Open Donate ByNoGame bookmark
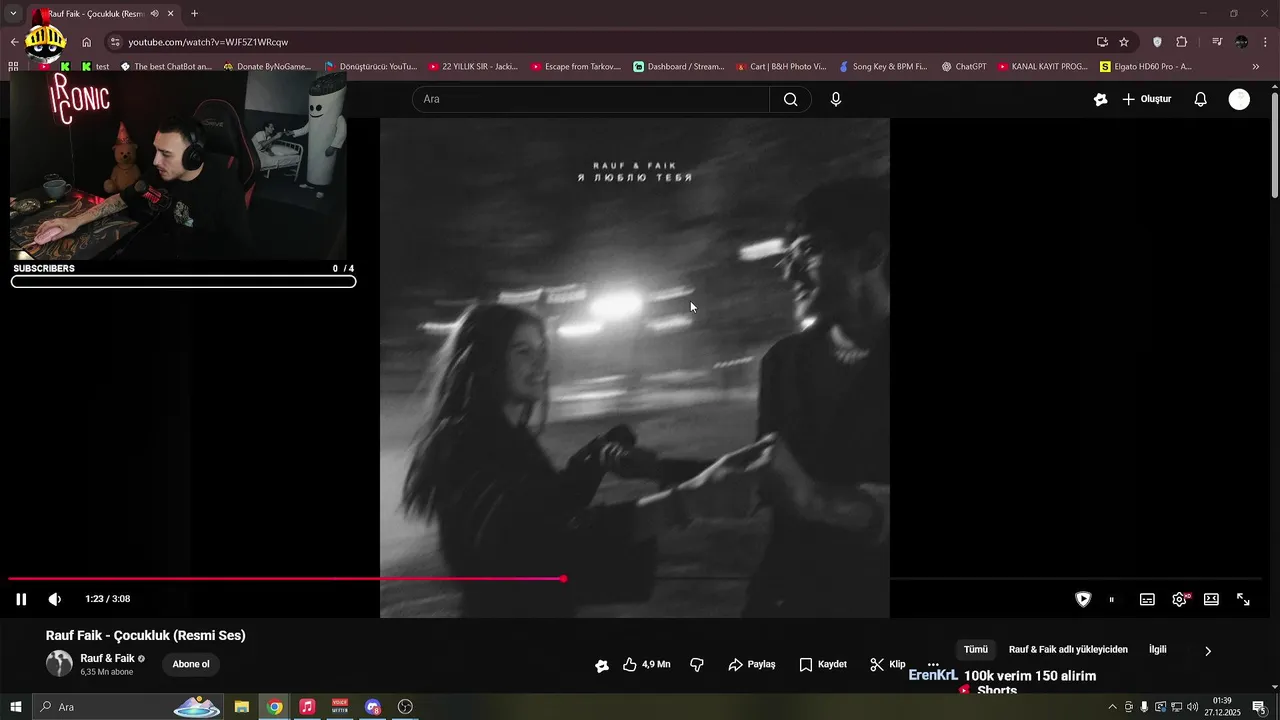 267,67
